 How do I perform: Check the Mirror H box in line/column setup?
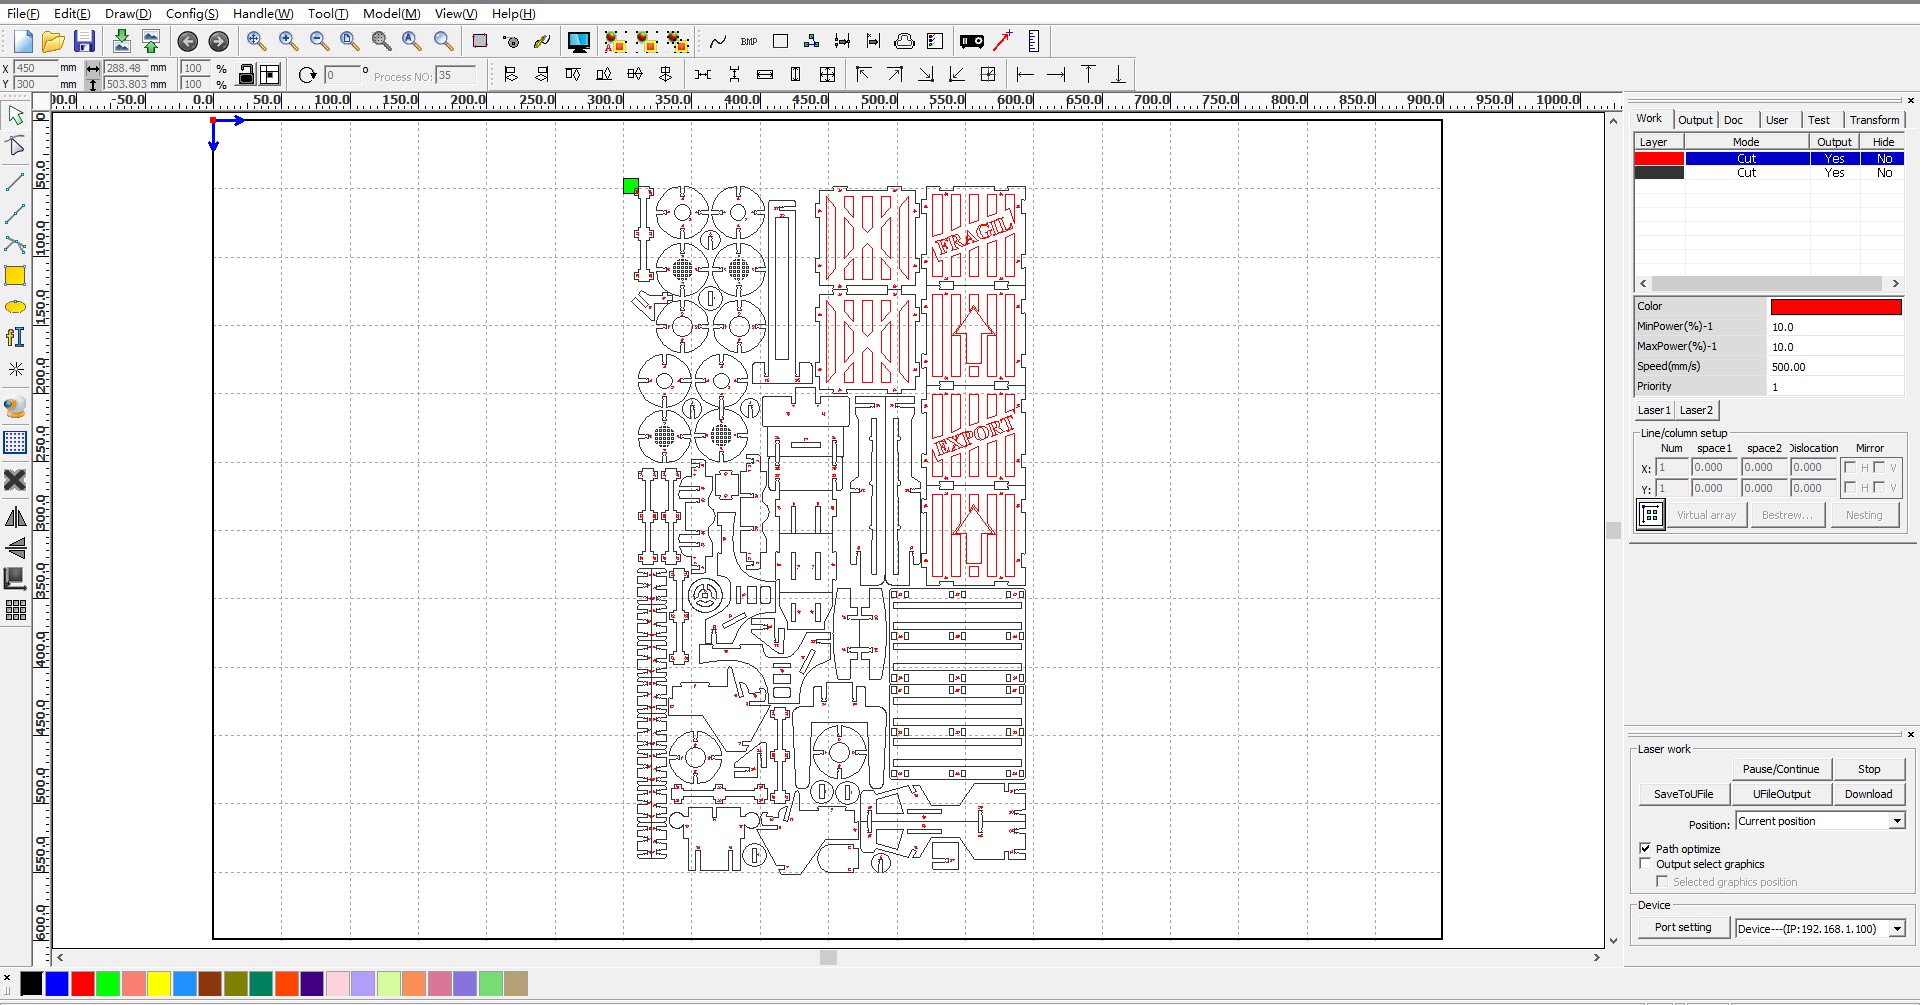[x=1850, y=467]
